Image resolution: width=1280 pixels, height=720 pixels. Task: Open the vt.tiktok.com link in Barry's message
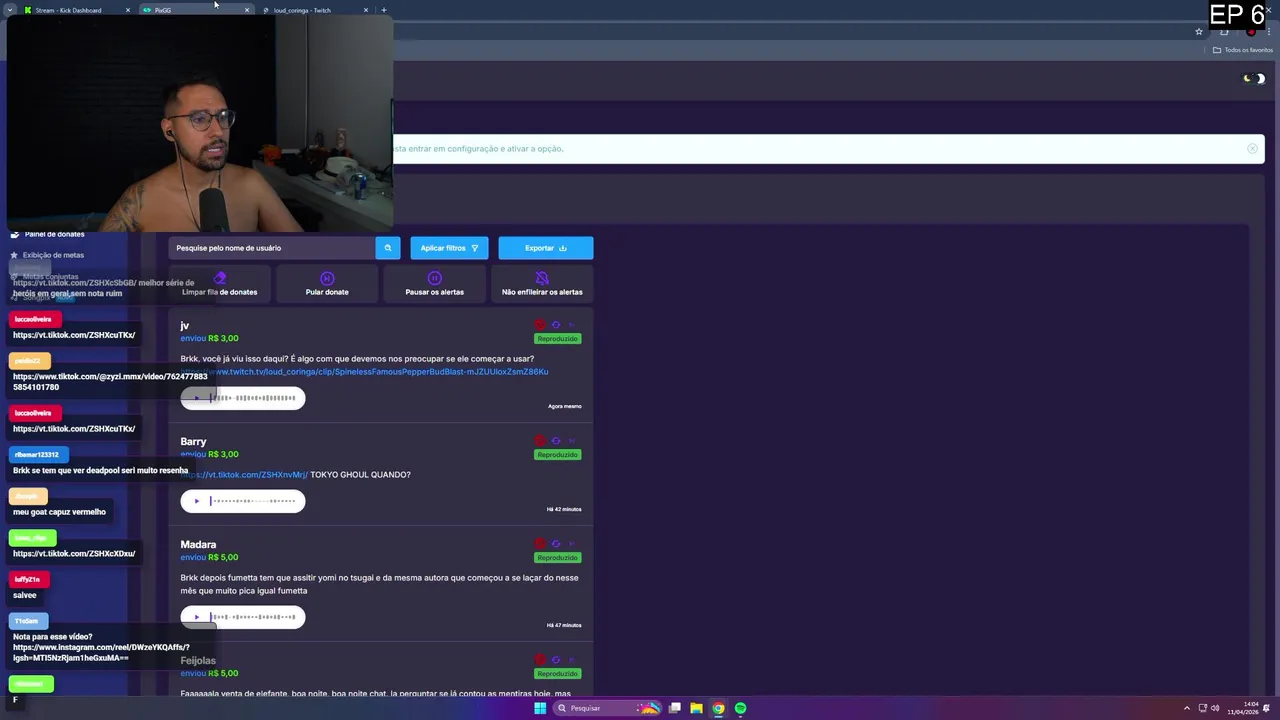(x=244, y=475)
